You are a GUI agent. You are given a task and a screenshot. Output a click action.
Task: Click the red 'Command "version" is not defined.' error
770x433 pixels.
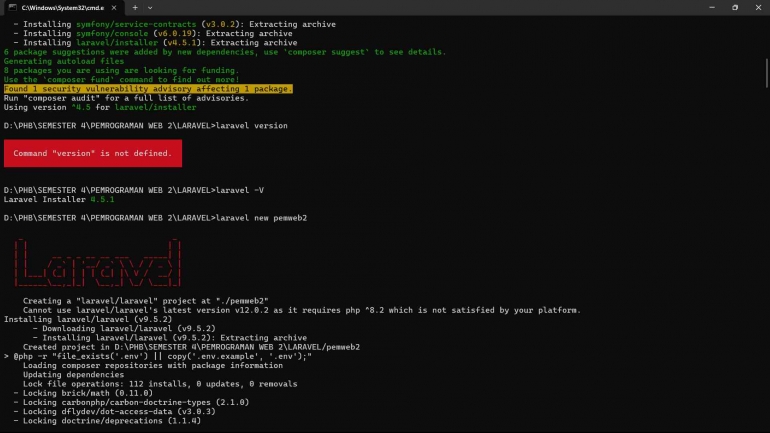(x=93, y=153)
